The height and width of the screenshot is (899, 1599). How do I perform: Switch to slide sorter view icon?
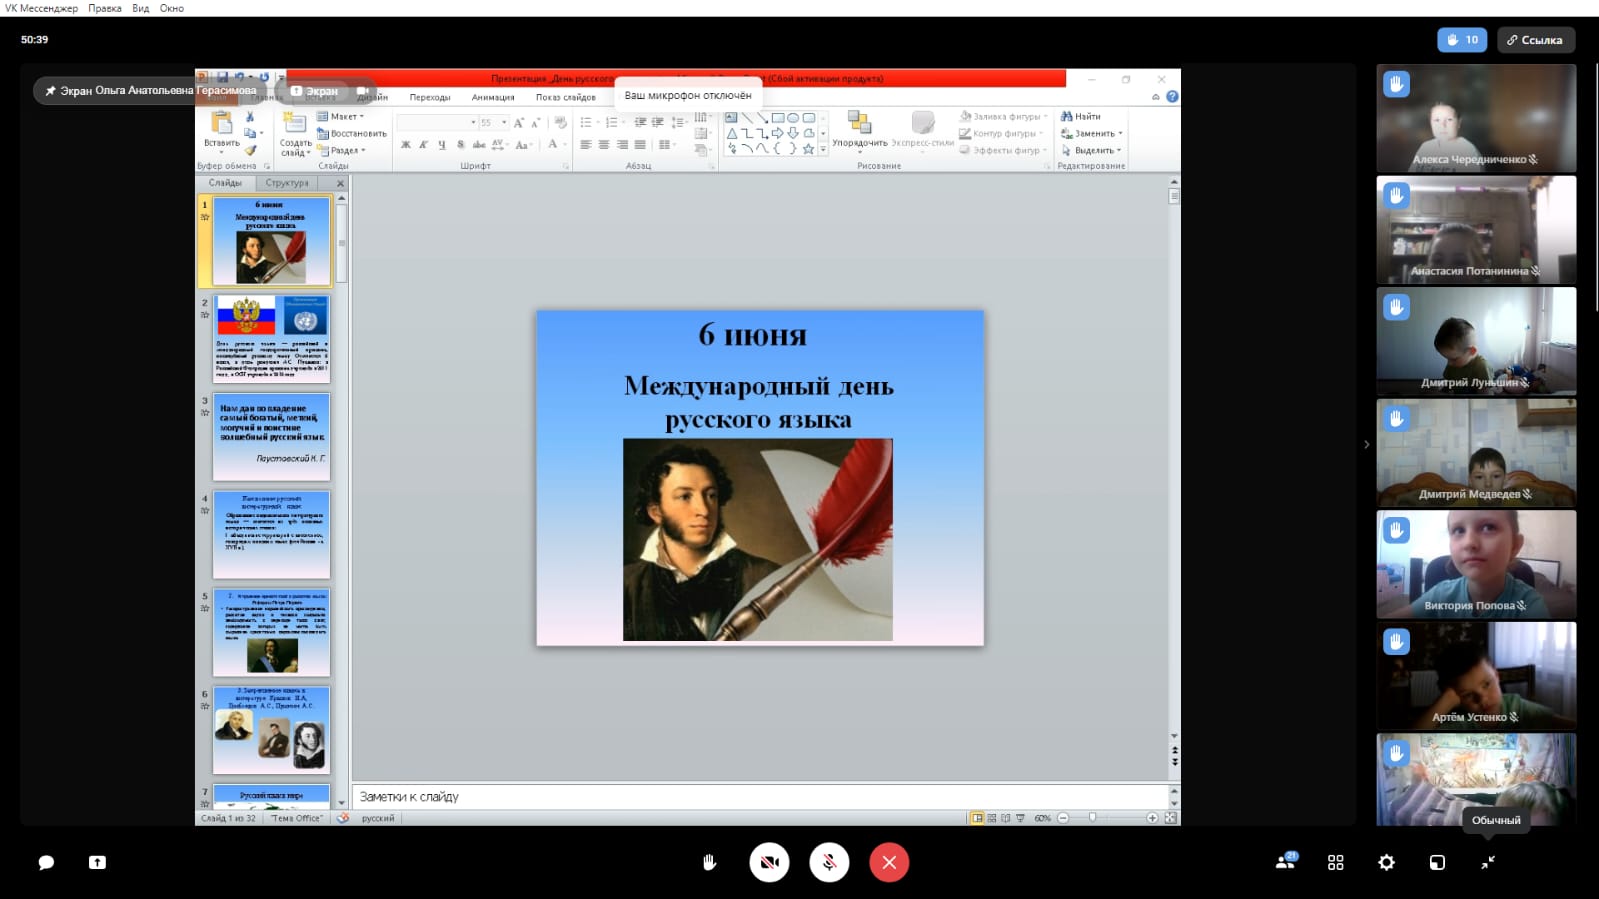coord(992,818)
